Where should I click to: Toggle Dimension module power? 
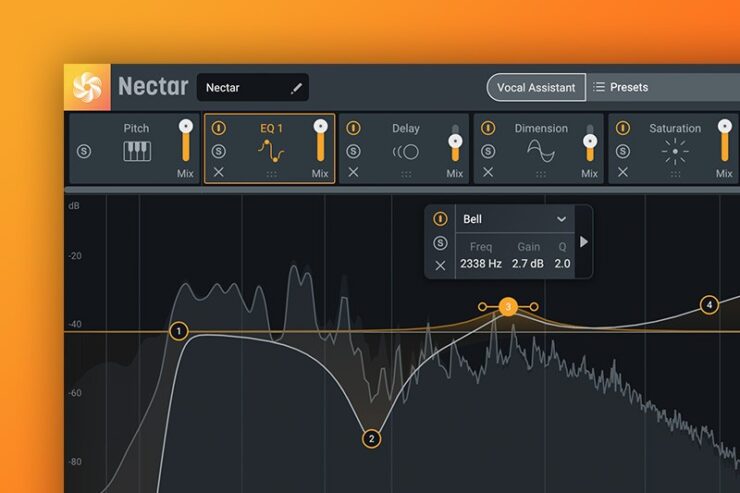pyautogui.click(x=488, y=128)
